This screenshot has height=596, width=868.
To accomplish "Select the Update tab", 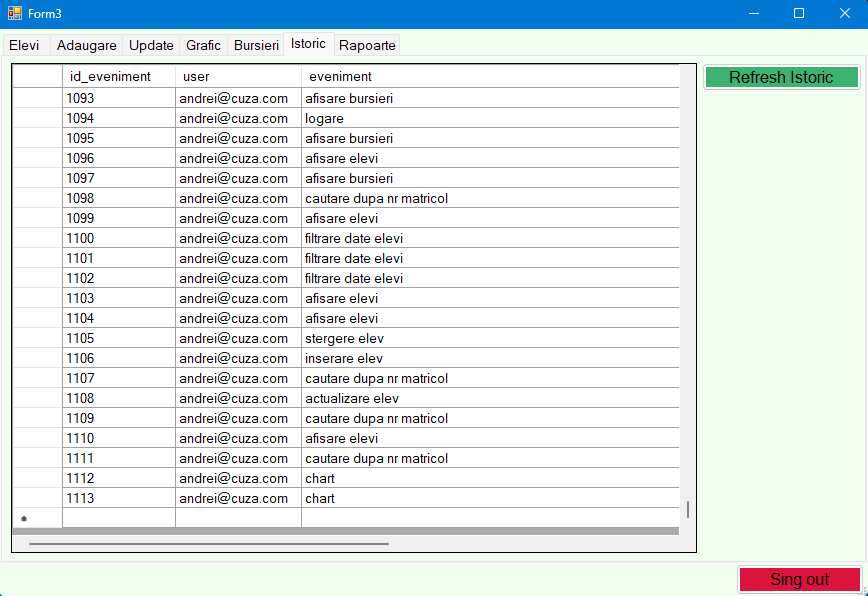I will click(151, 45).
